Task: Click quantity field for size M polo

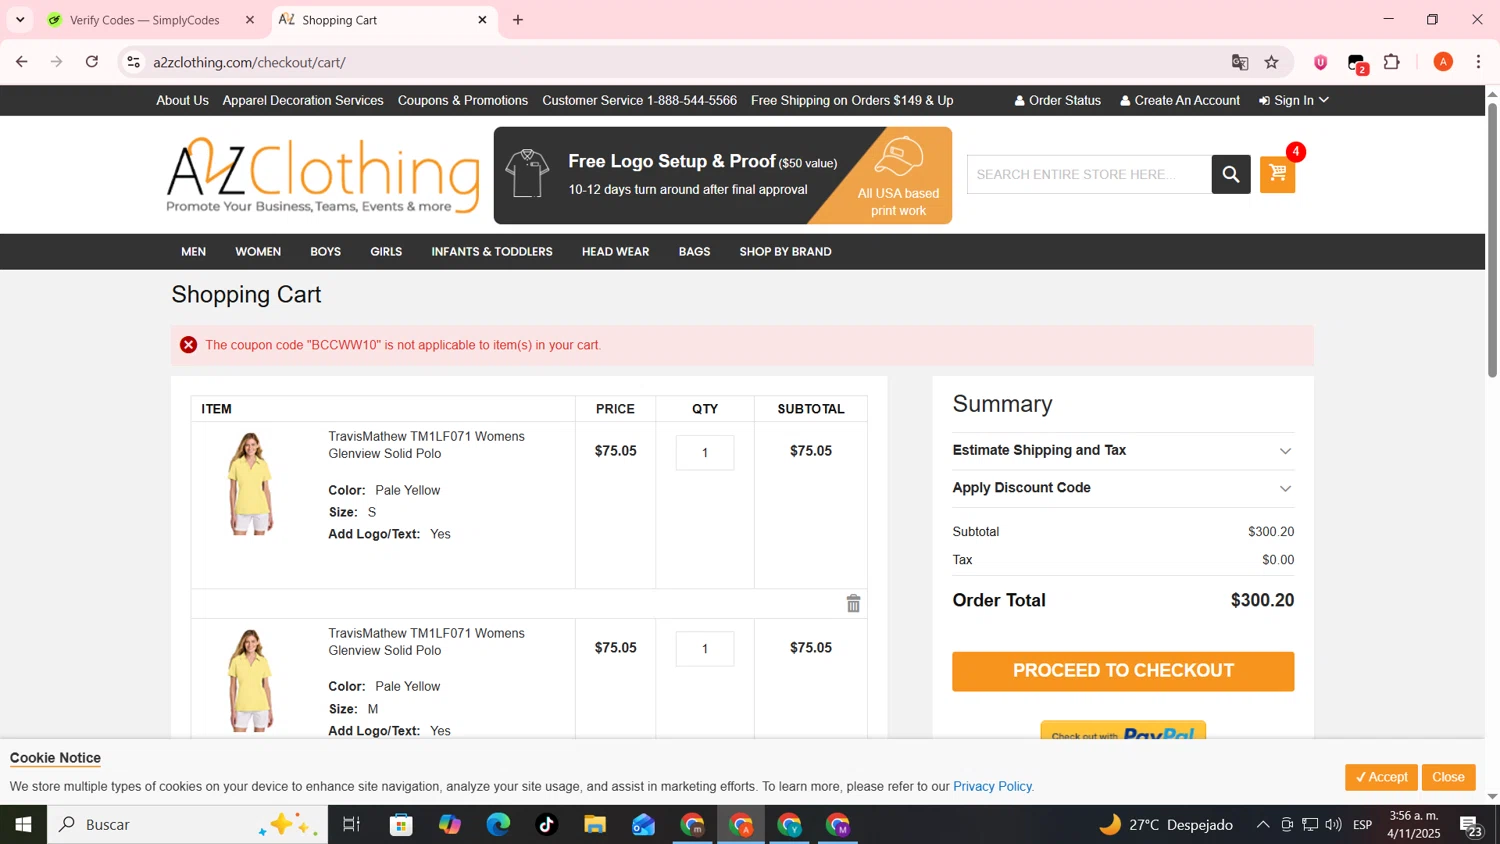Action: [705, 649]
